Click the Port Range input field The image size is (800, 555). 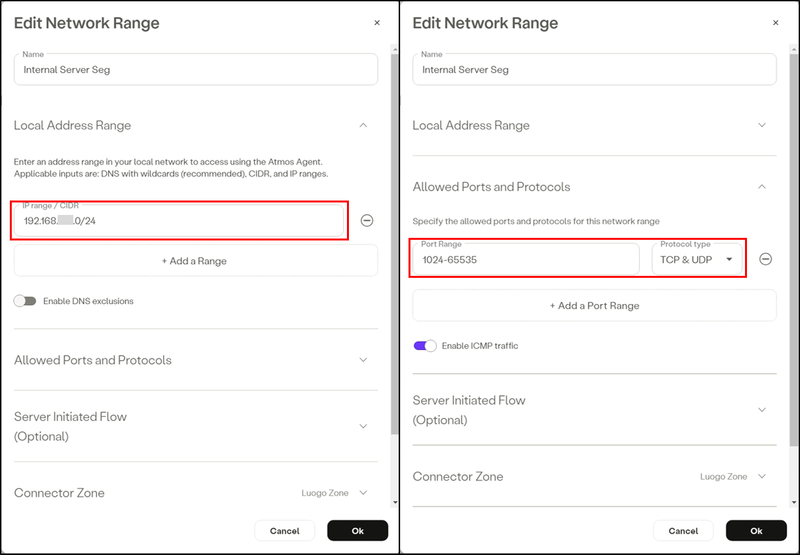(x=526, y=259)
